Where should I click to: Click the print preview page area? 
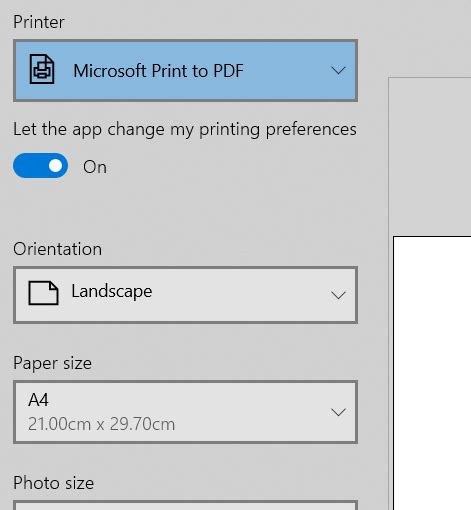pyautogui.click(x=432, y=373)
